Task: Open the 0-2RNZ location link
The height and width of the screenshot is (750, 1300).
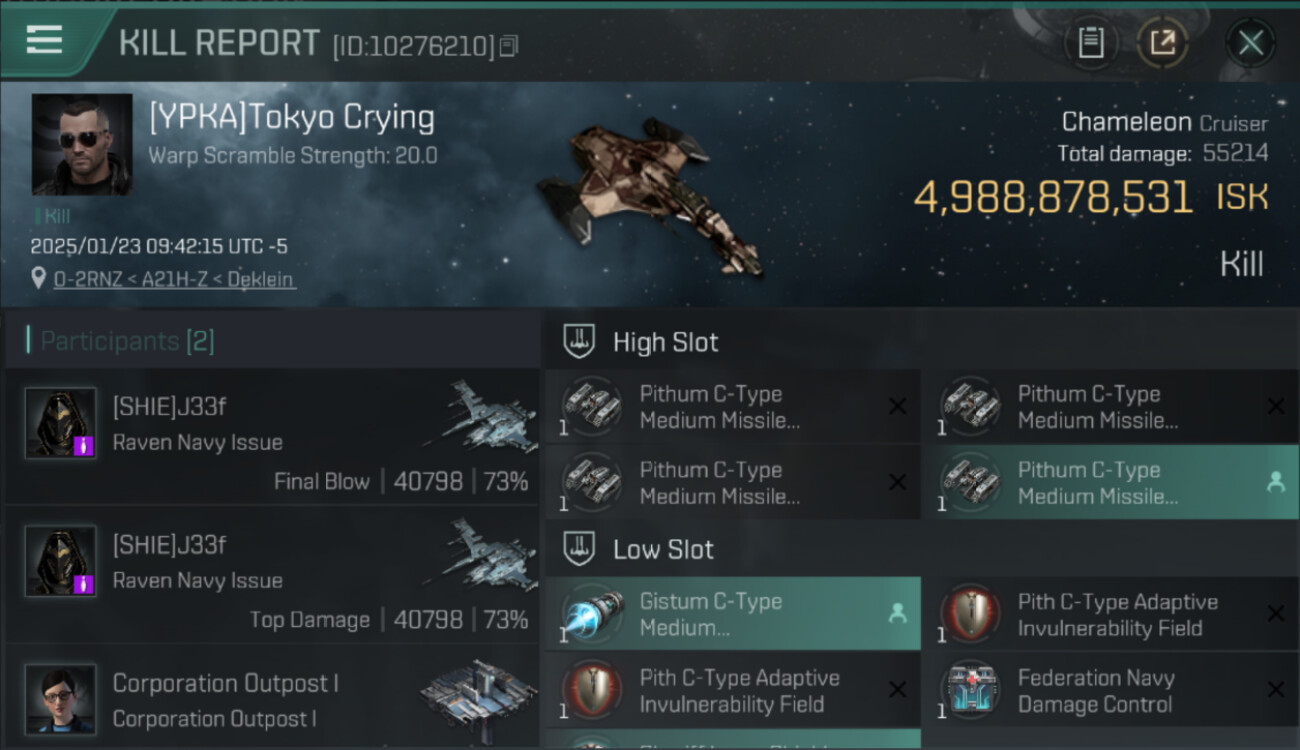Action: click(174, 279)
